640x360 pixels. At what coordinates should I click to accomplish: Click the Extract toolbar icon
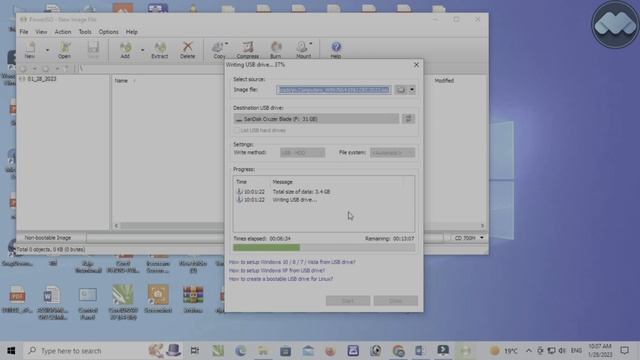tap(160, 50)
